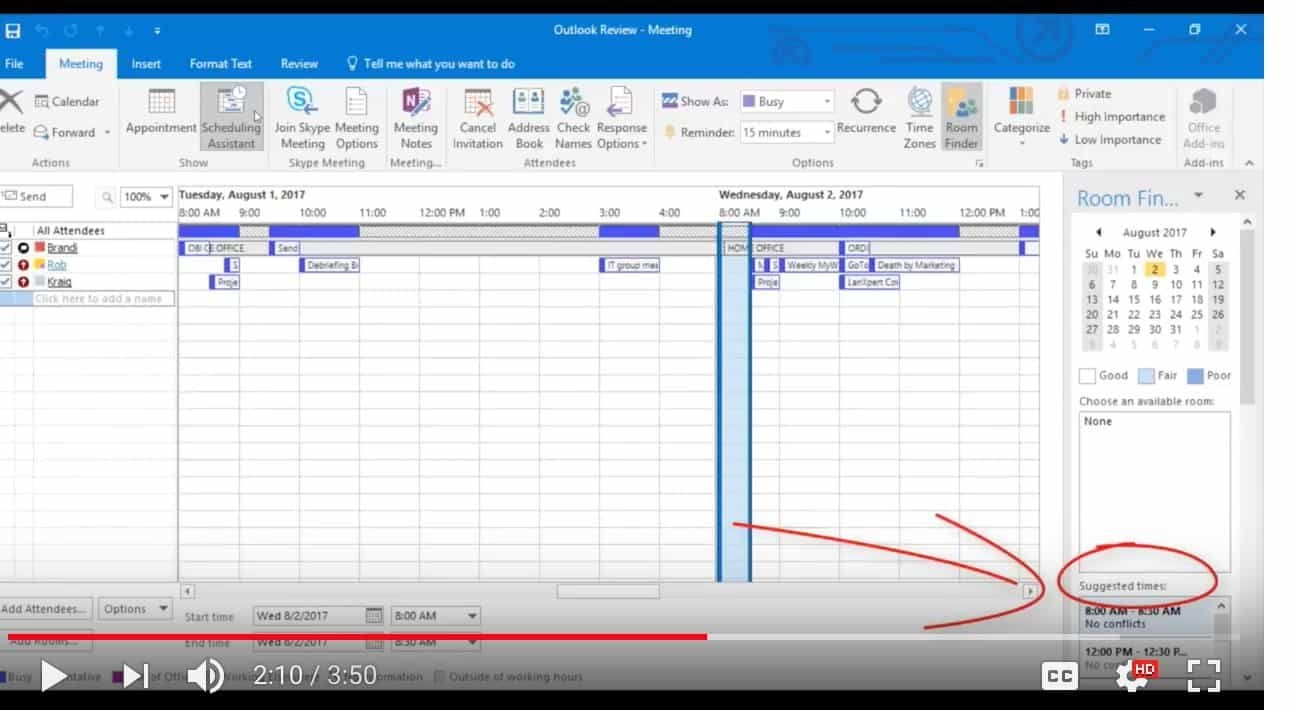Viewport: 1298px width, 710px height.
Task: Select the Meeting ribbon tab
Action: (x=81, y=63)
